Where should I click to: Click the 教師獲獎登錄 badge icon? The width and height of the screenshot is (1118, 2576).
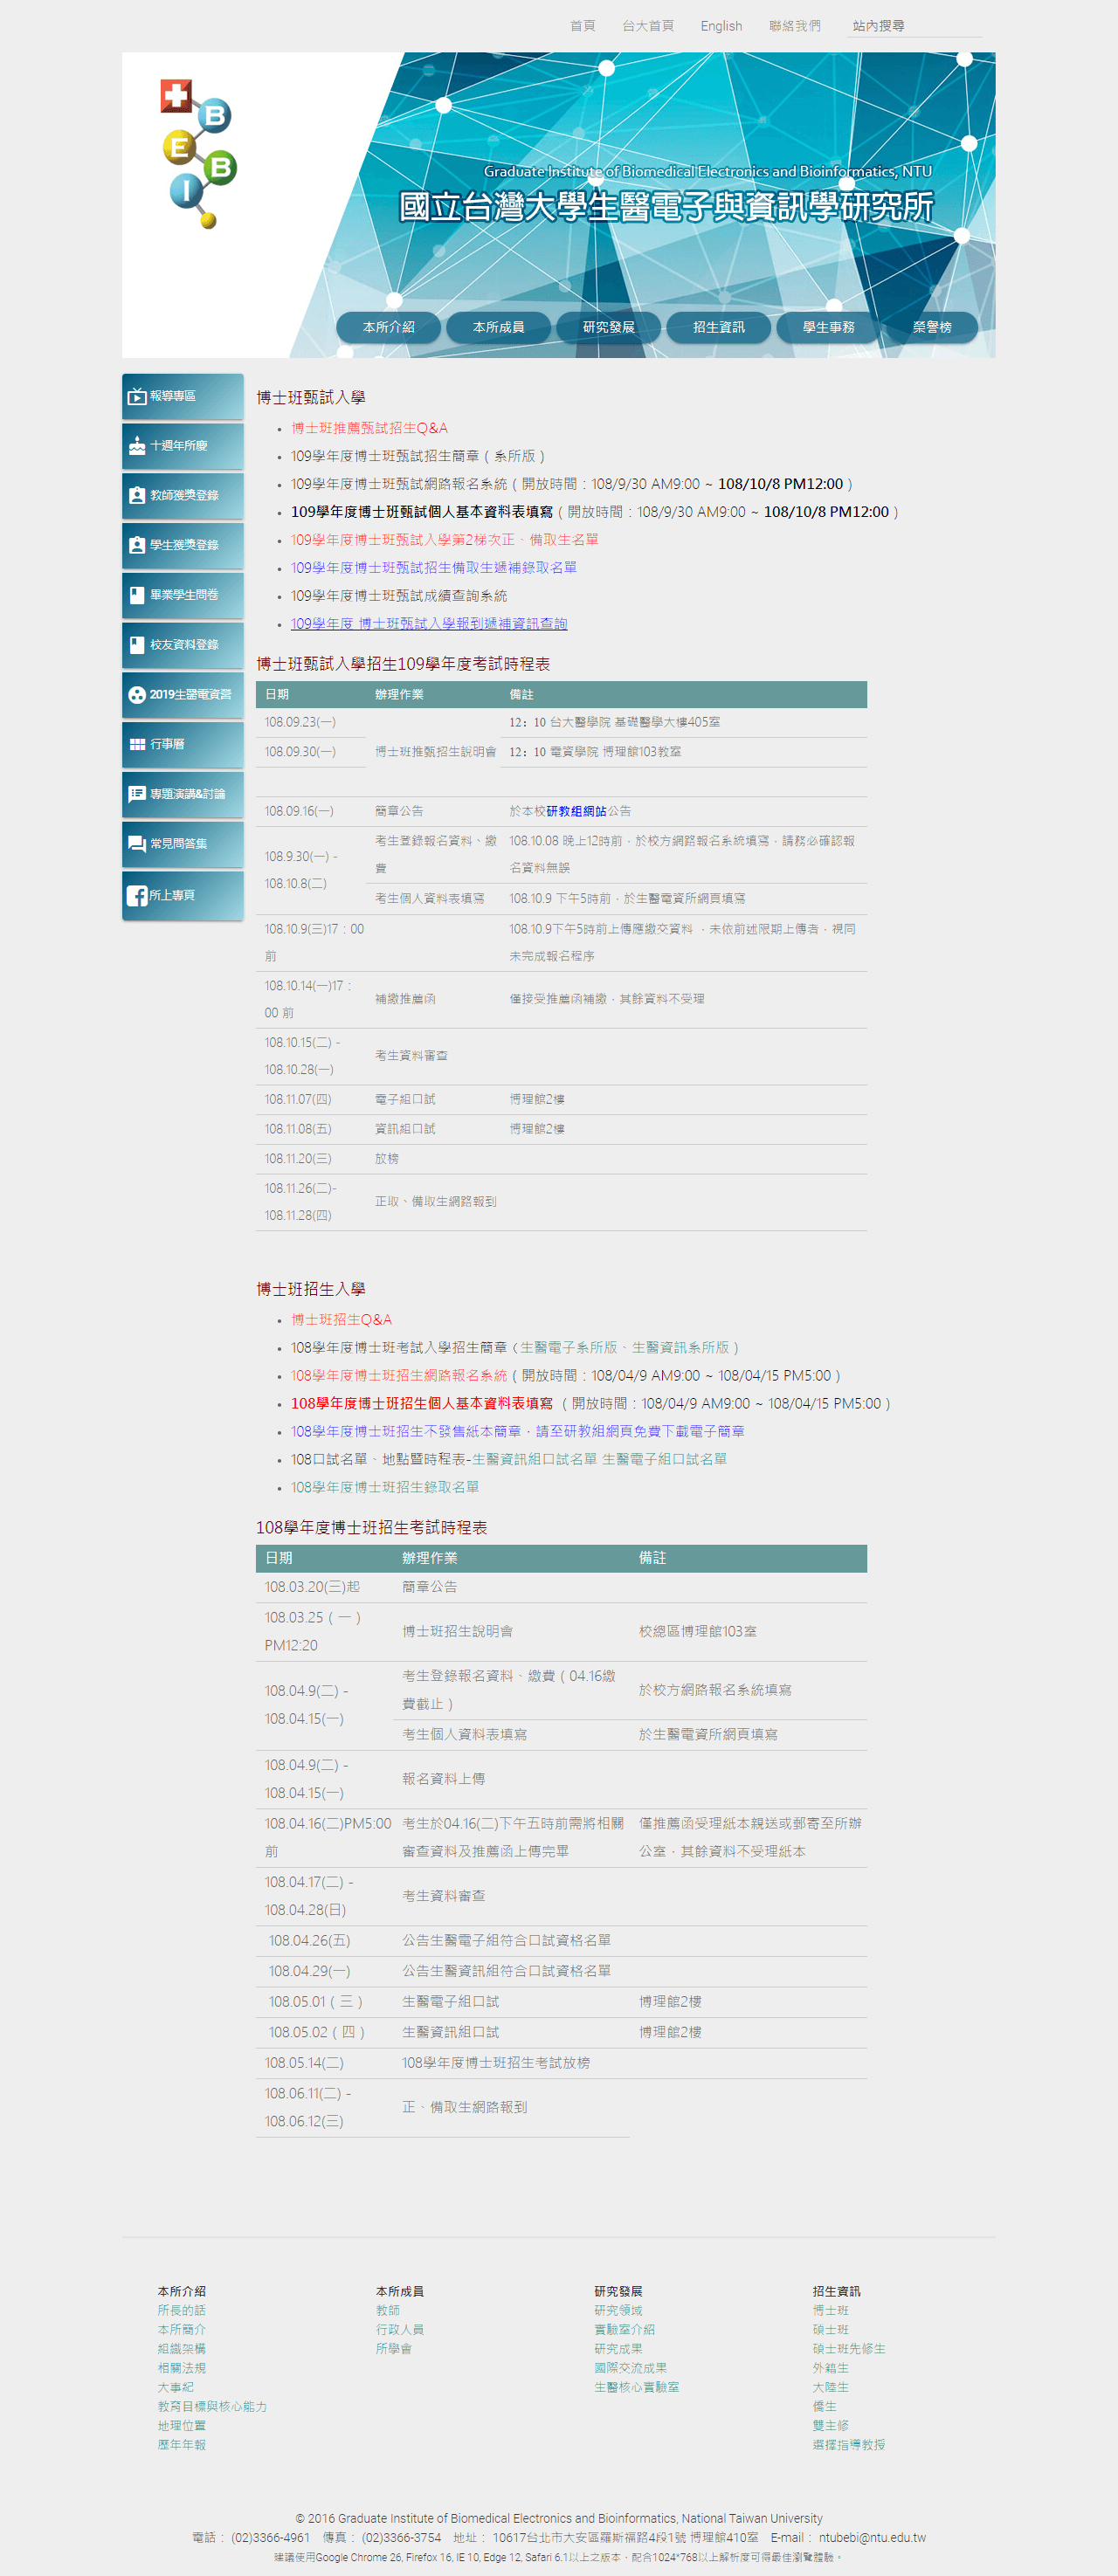pos(136,496)
